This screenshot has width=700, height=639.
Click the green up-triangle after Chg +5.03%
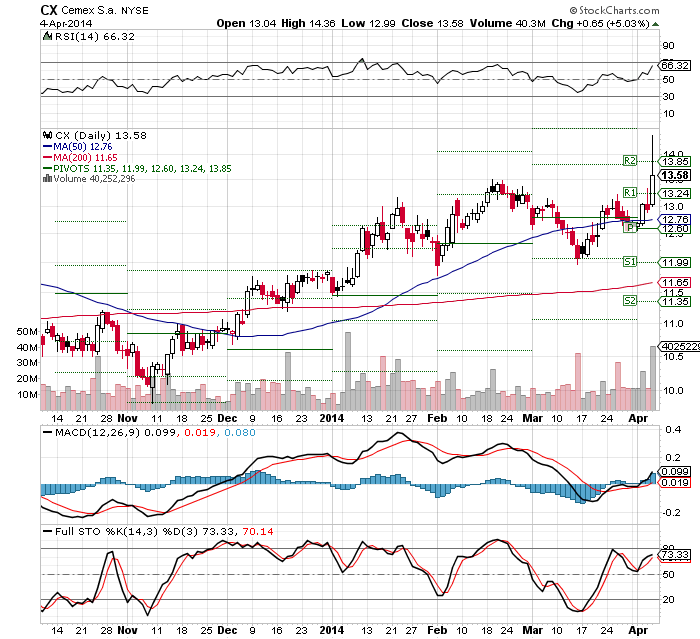click(x=655, y=24)
